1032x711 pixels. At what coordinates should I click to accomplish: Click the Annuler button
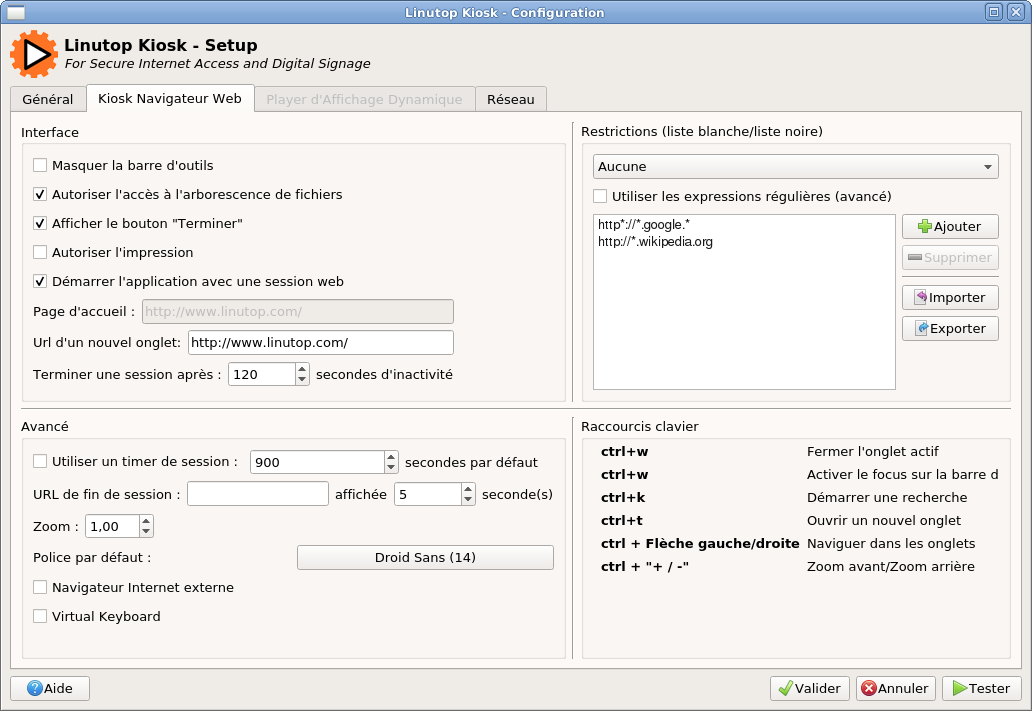click(x=896, y=688)
